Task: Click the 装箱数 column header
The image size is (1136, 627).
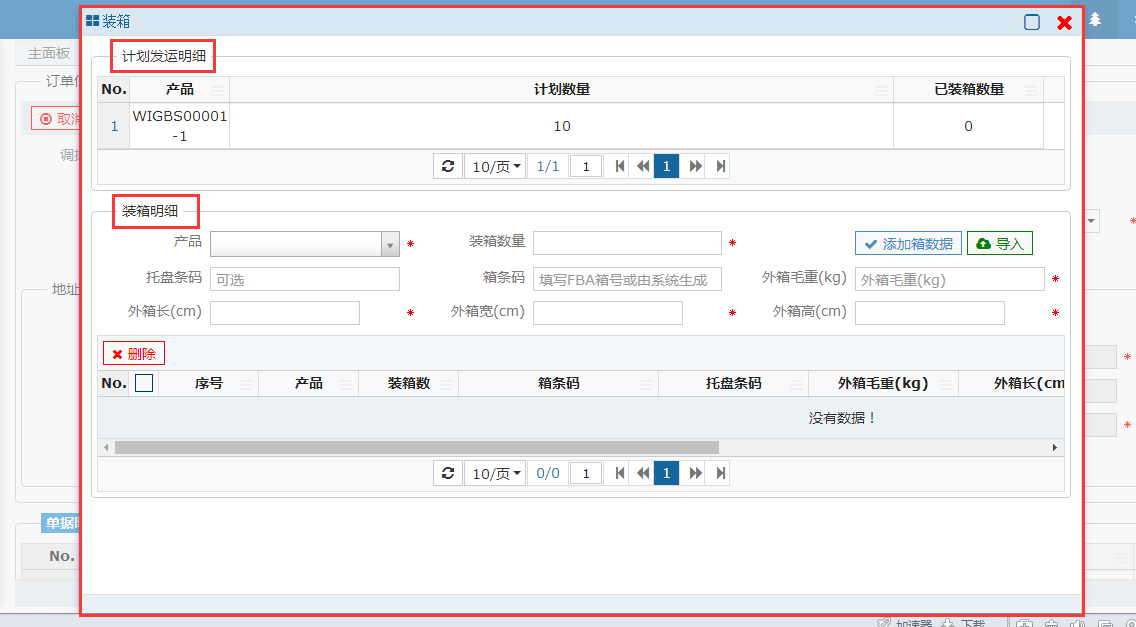Action: (x=409, y=383)
